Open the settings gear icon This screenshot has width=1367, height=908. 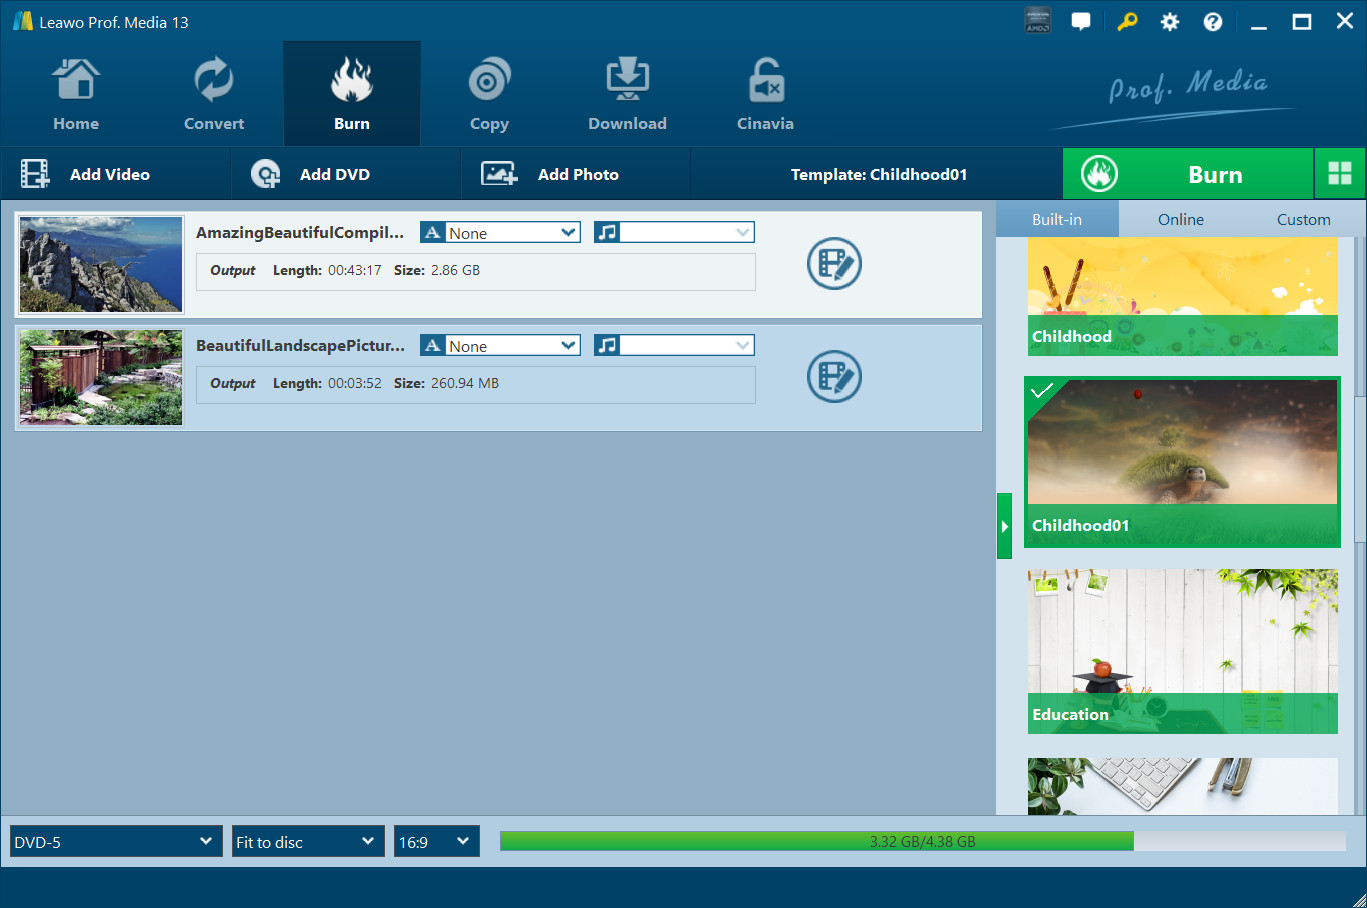1169,20
